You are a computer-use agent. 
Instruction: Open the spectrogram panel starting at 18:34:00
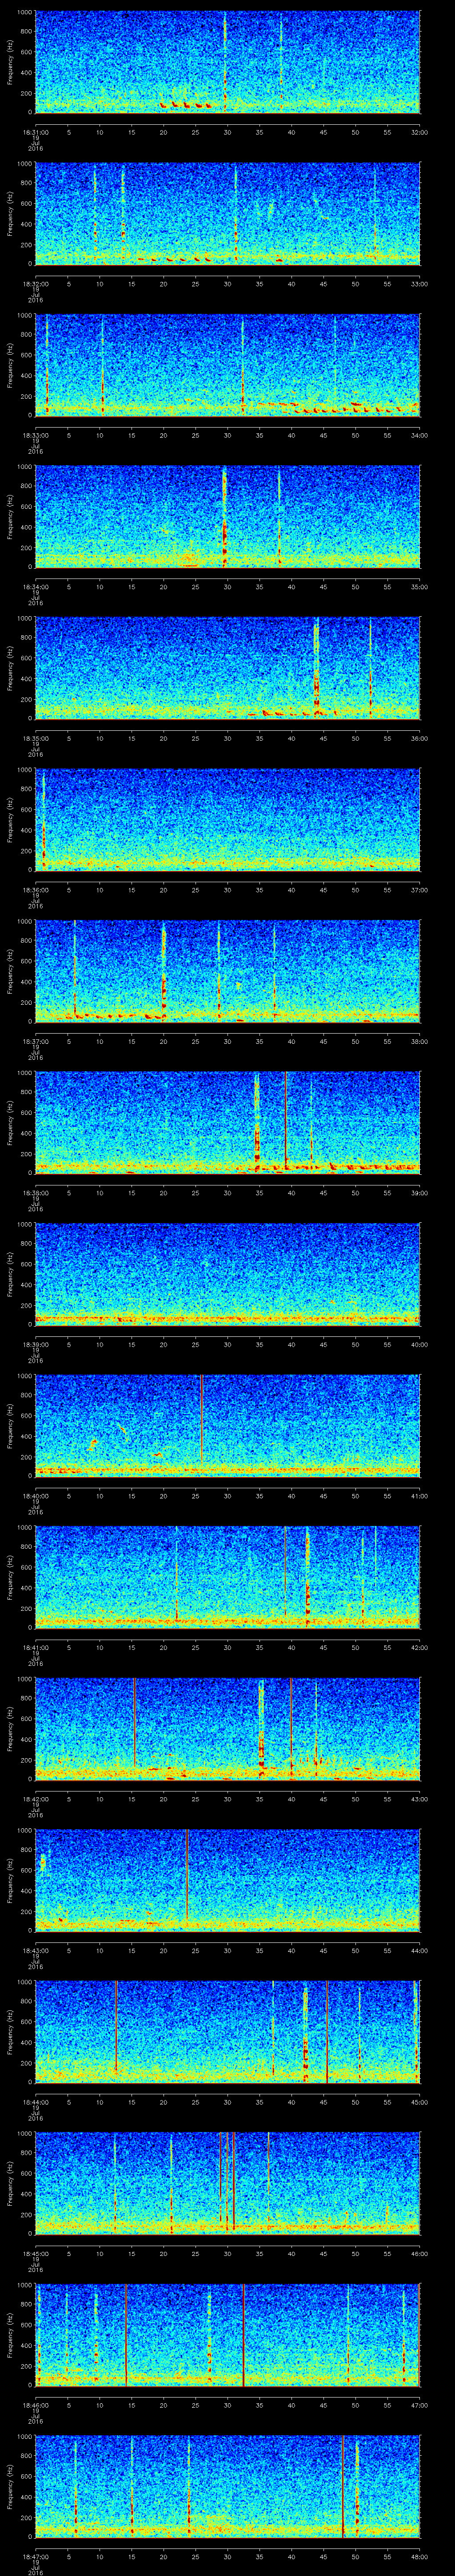coord(228,517)
